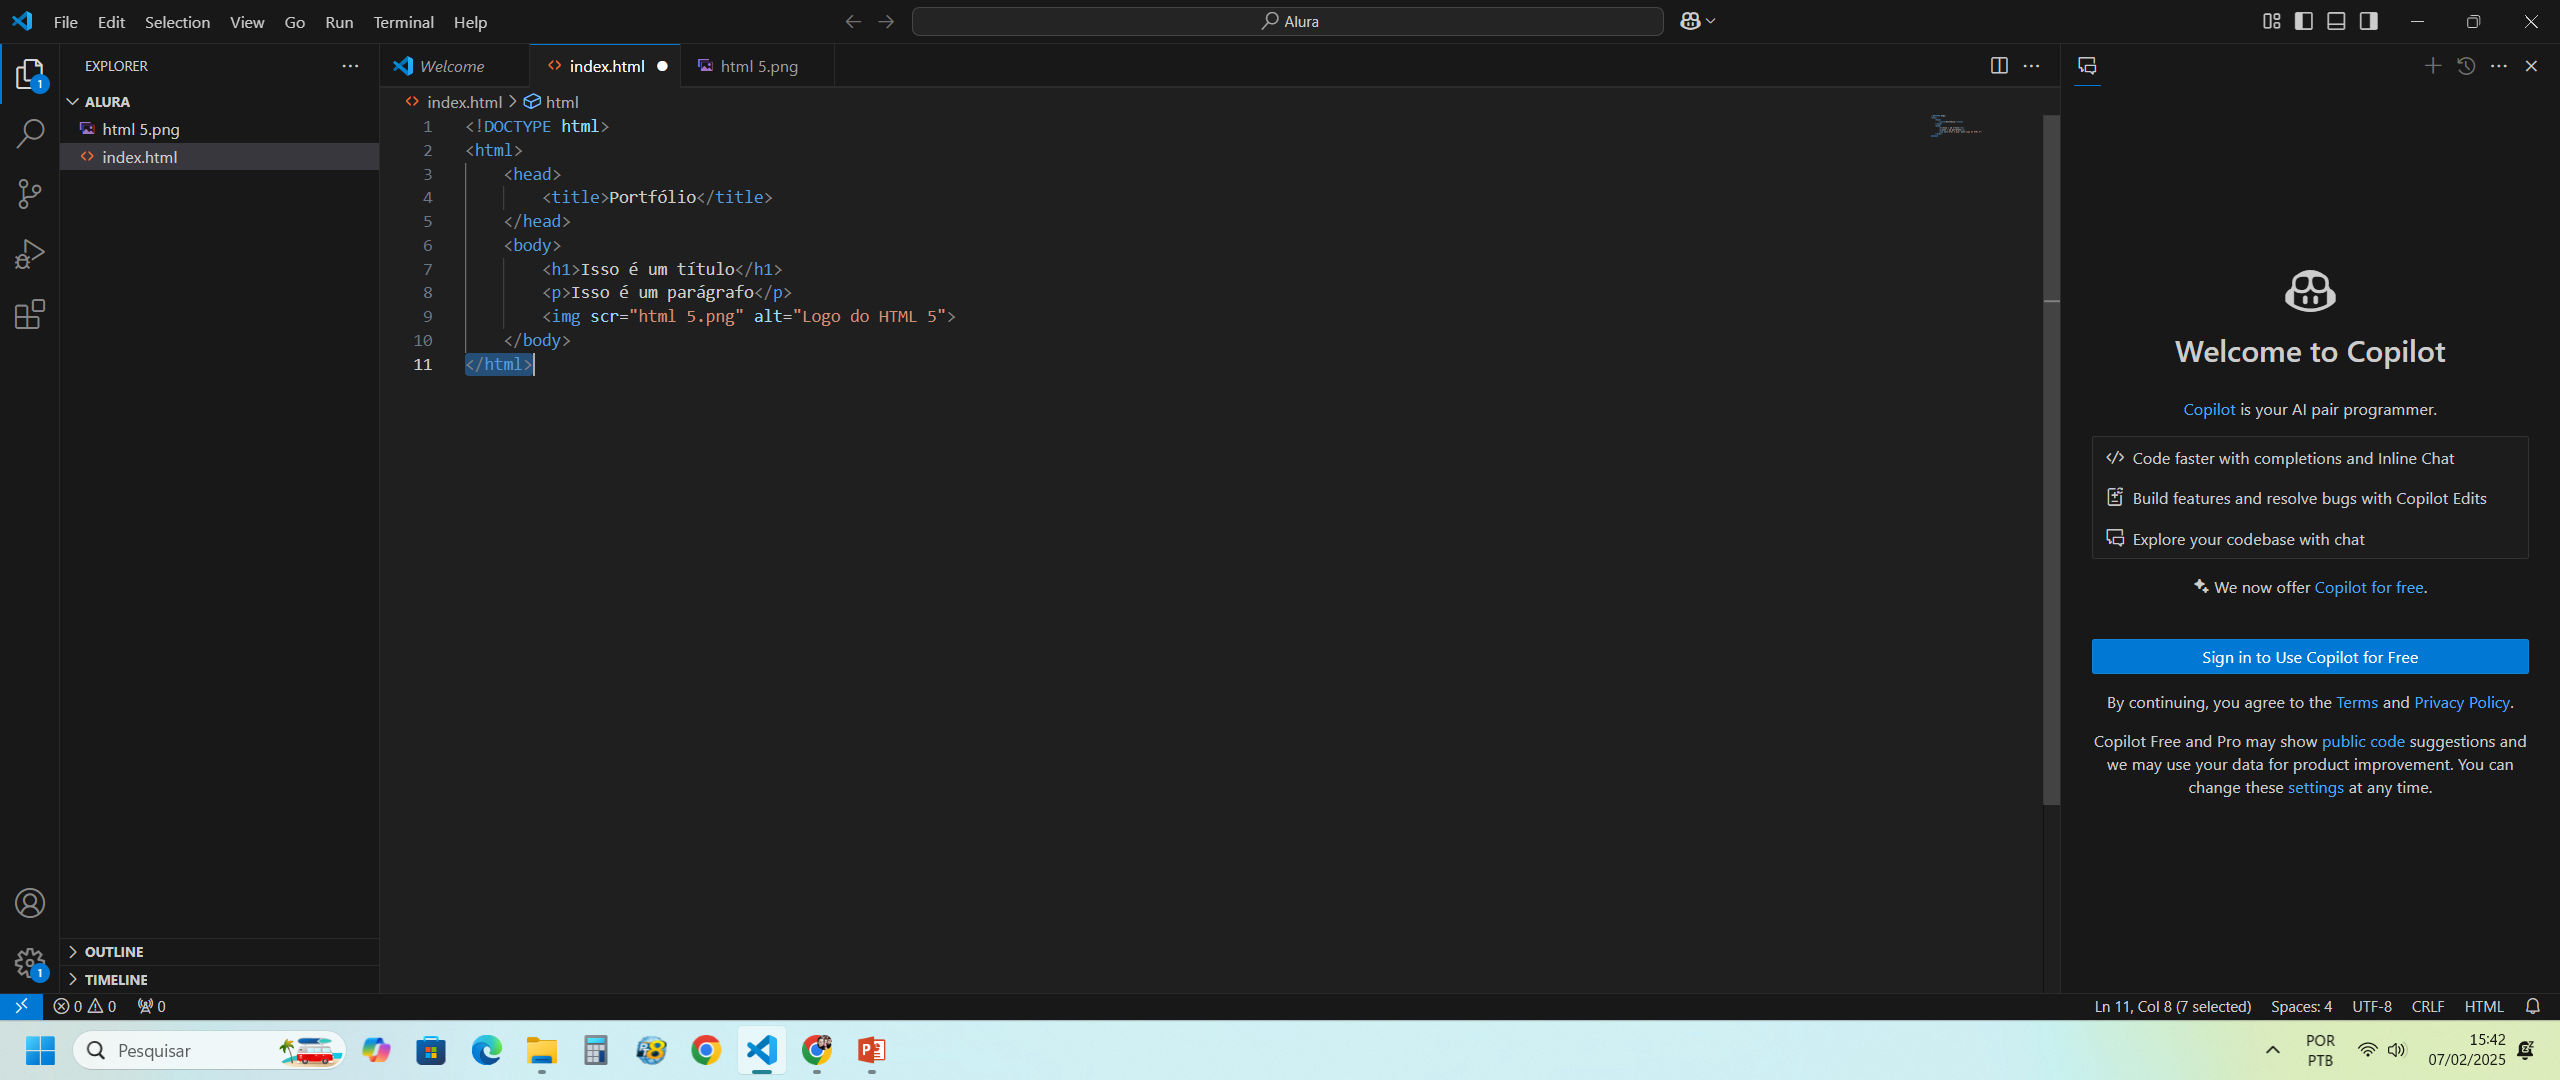Open Source Control view

[x=30, y=194]
